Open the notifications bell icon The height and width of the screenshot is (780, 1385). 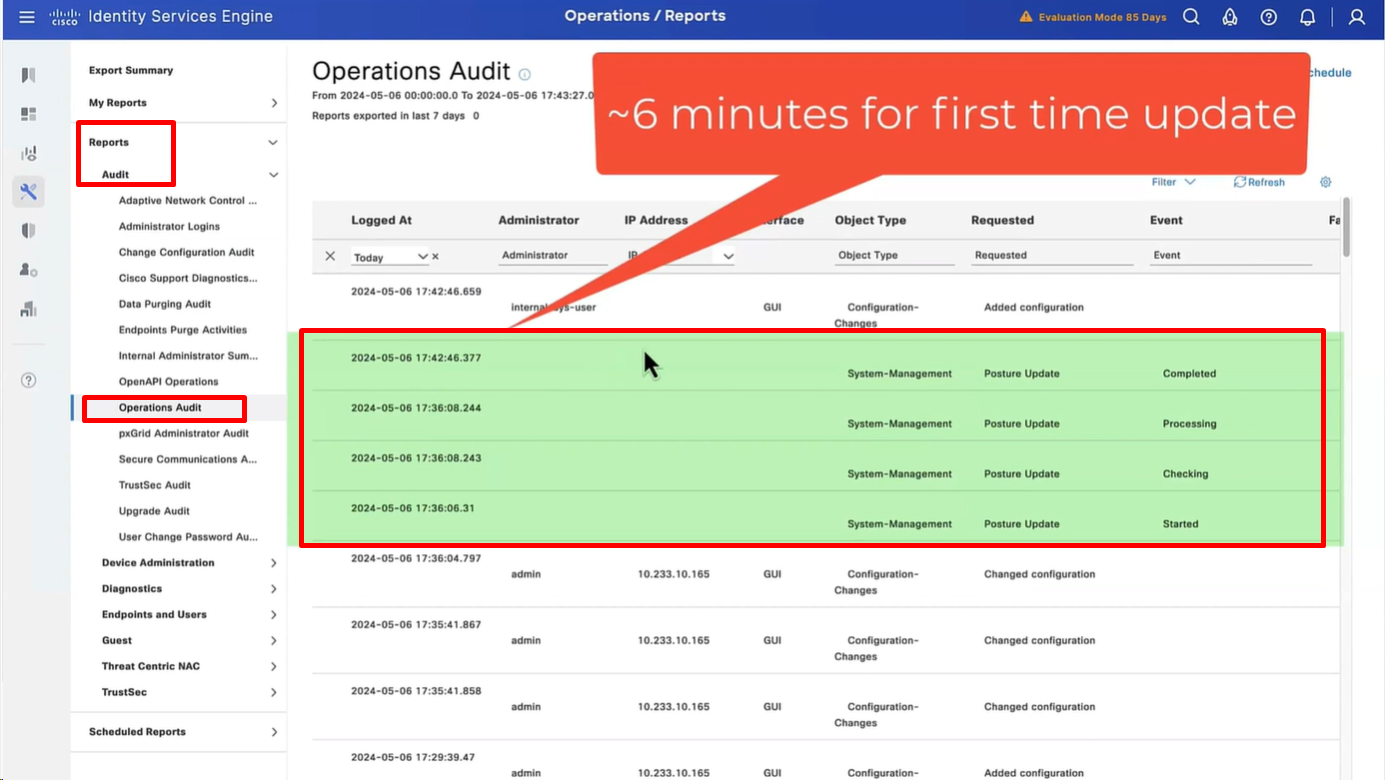click(1307, 17)
